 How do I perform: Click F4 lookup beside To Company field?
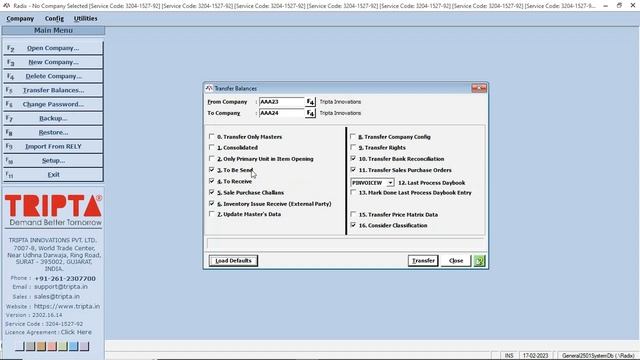pyautogui.click(x=310, y=113)
